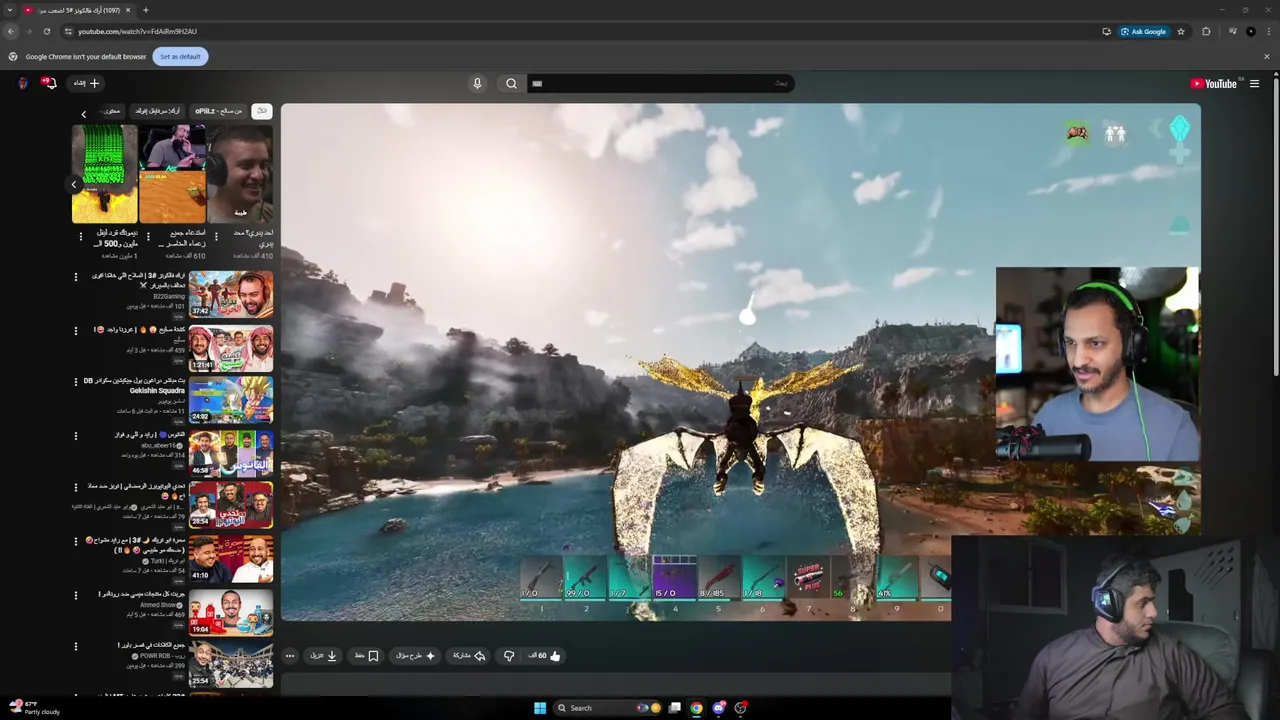This screenshot has width=1280, height=720.
Task: Click the Ask Google button in address bar
Action: pos(1143,31)
